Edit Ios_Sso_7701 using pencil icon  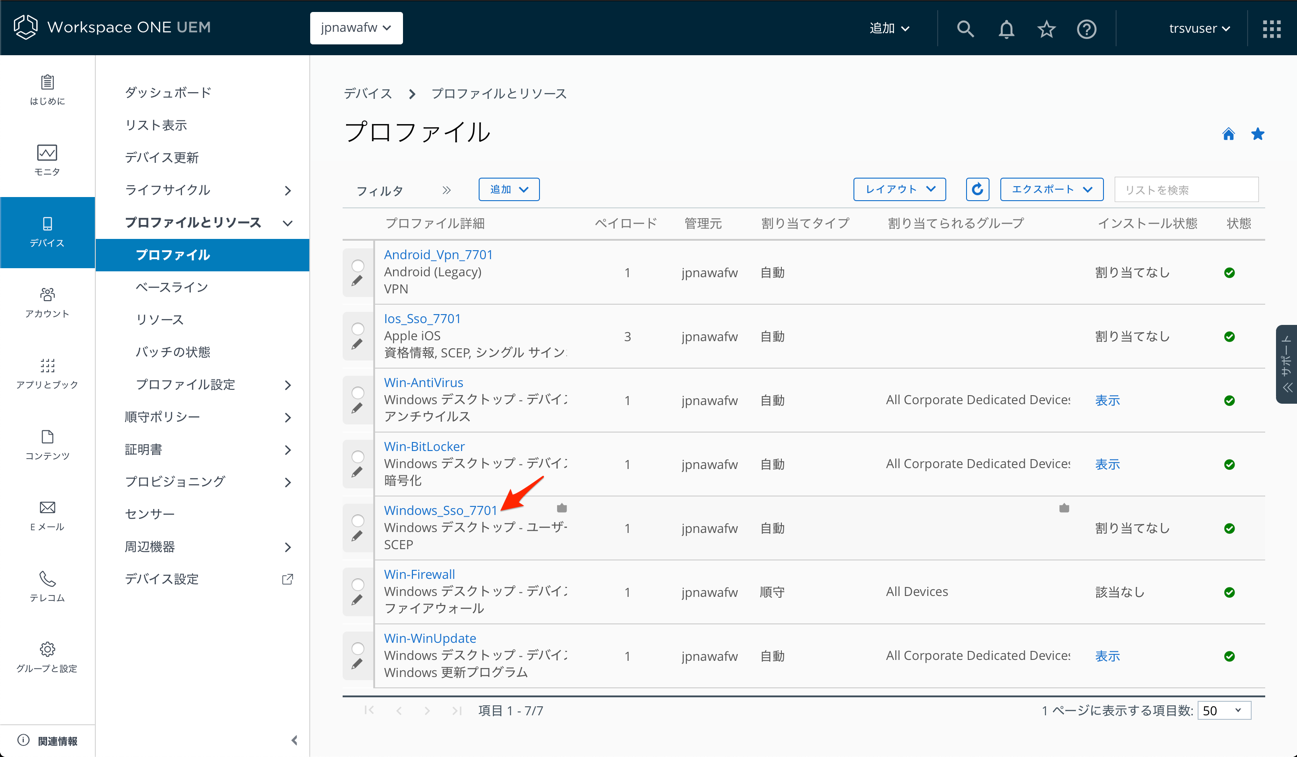357,346
